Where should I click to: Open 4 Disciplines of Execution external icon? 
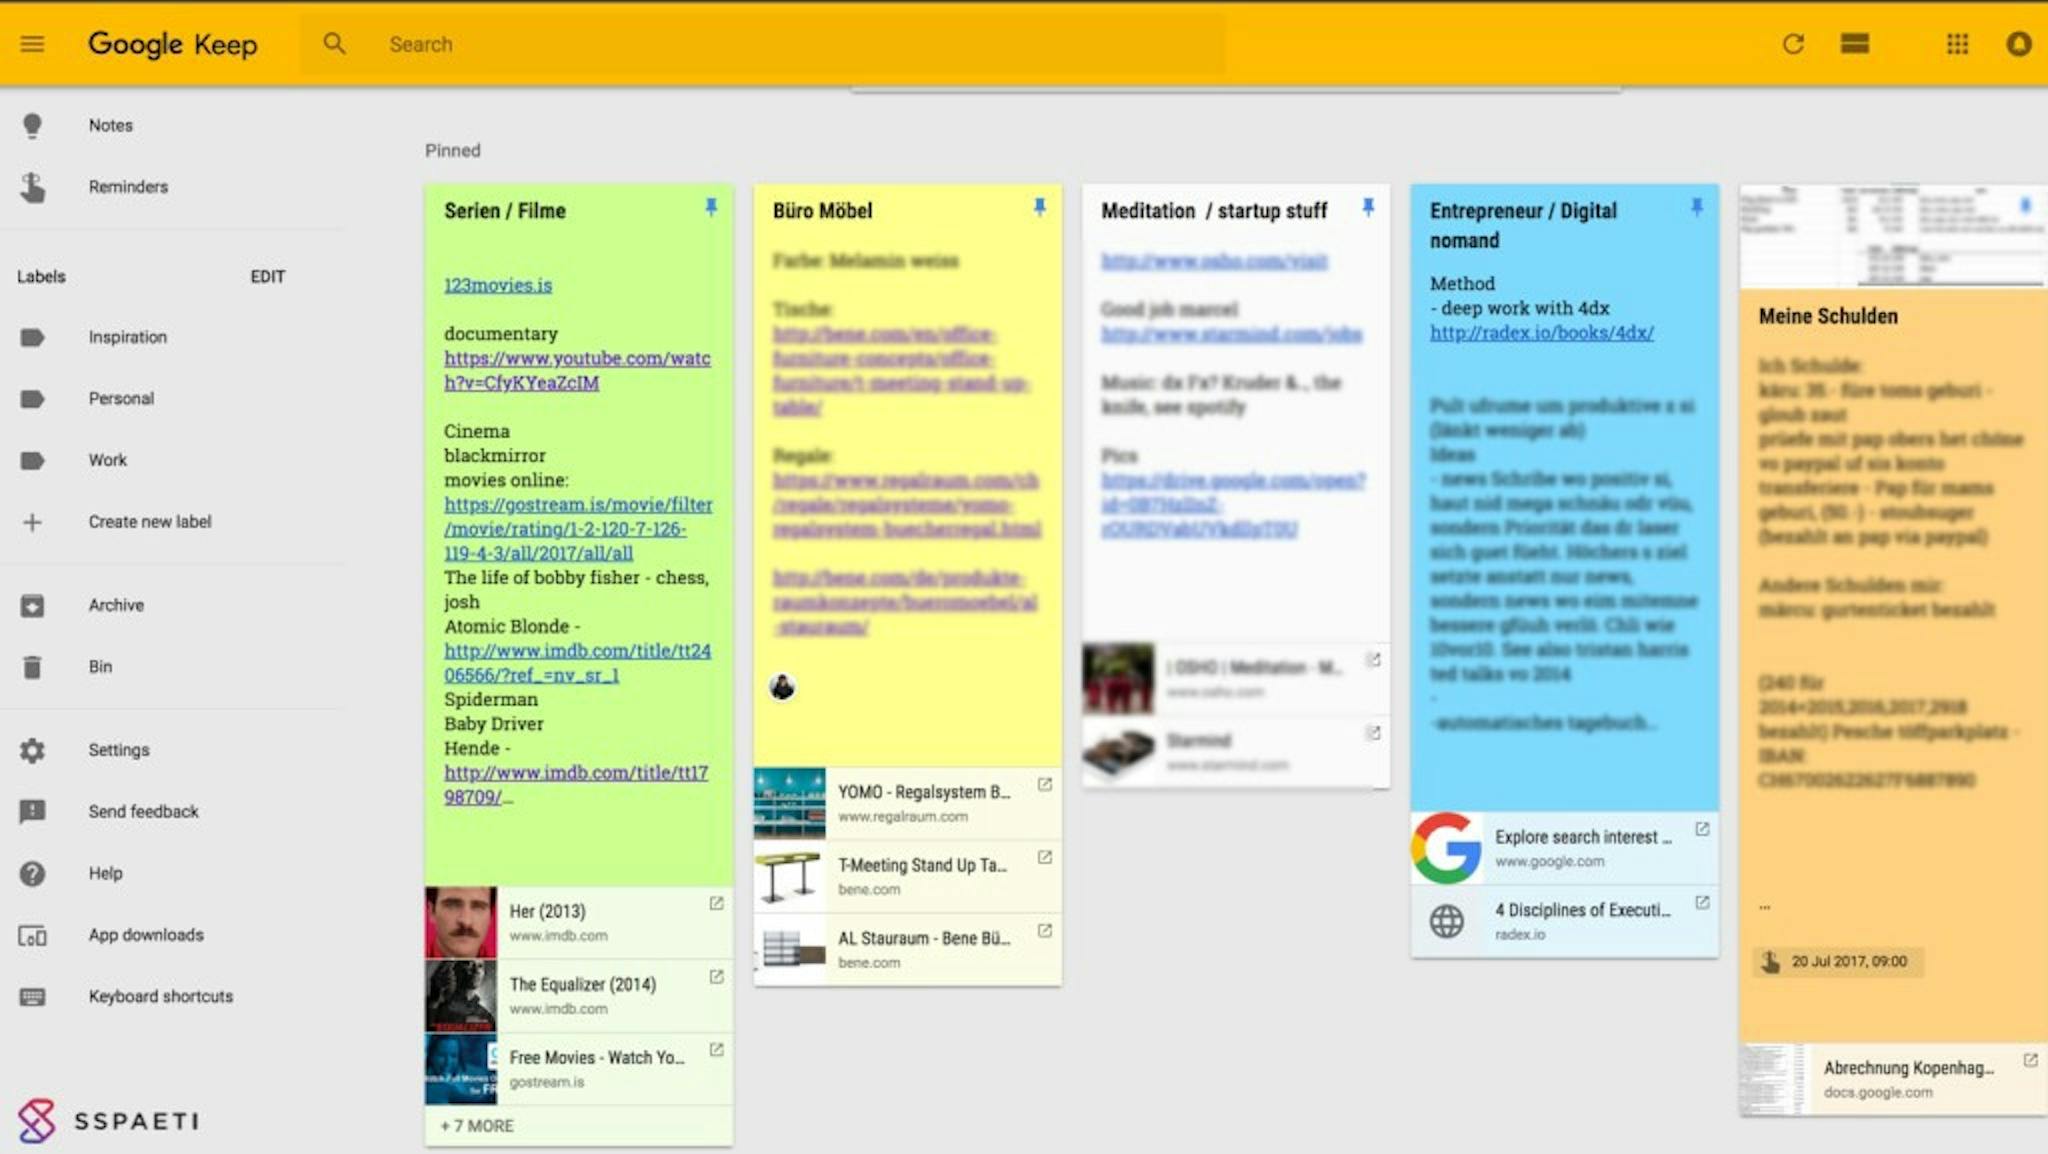point(1702,903)
